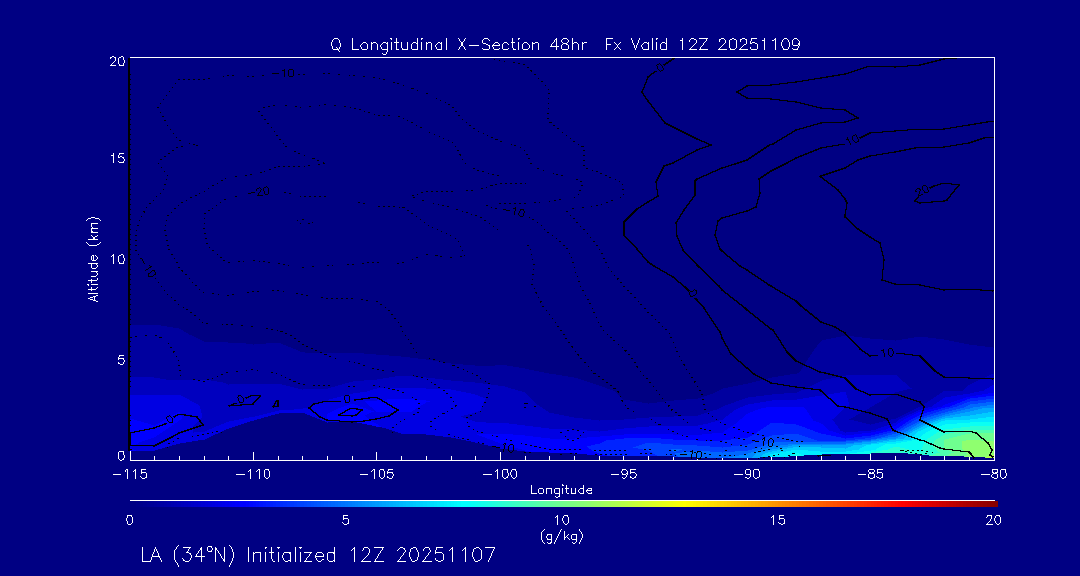This screenshot has width=1080, height=576.
Task: Click the altitude axis tick label 10
Action: 117,259
